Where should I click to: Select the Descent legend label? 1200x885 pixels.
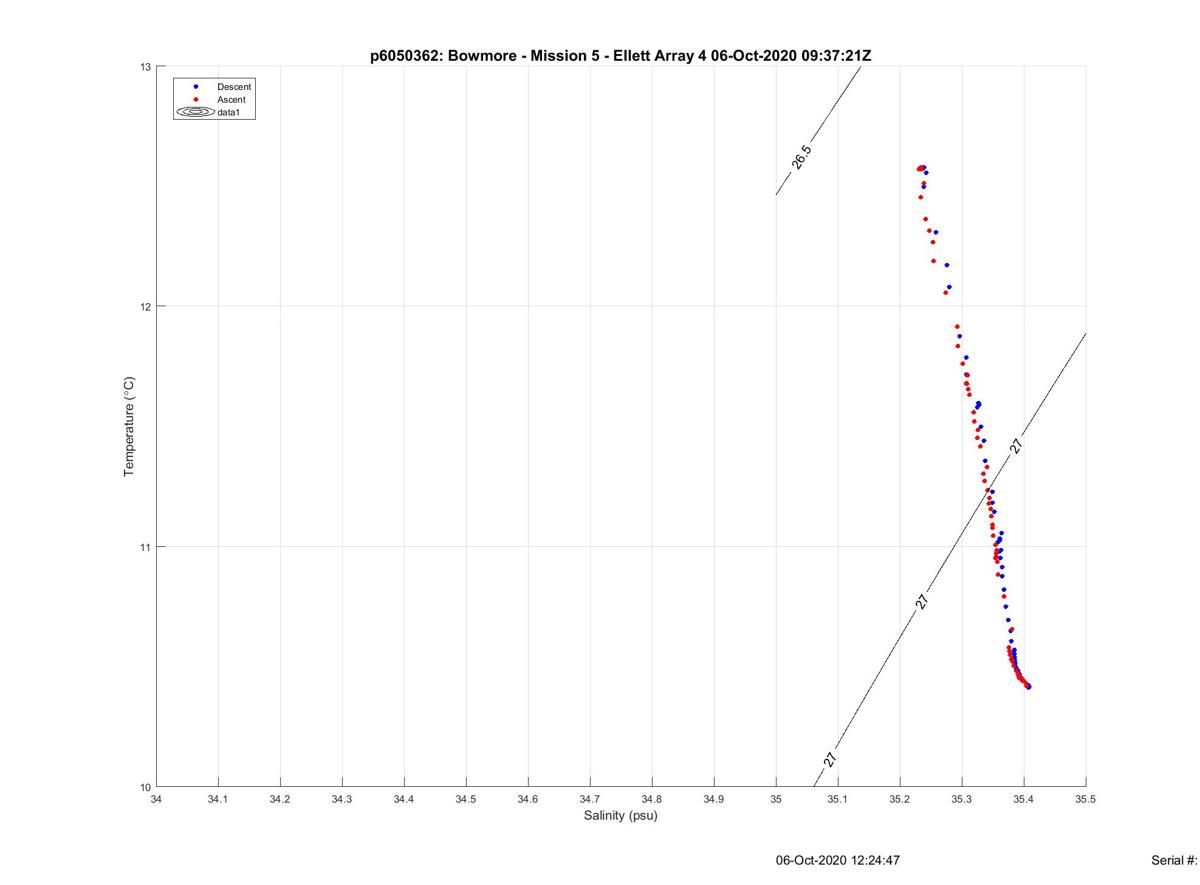[x=234, y=87]
